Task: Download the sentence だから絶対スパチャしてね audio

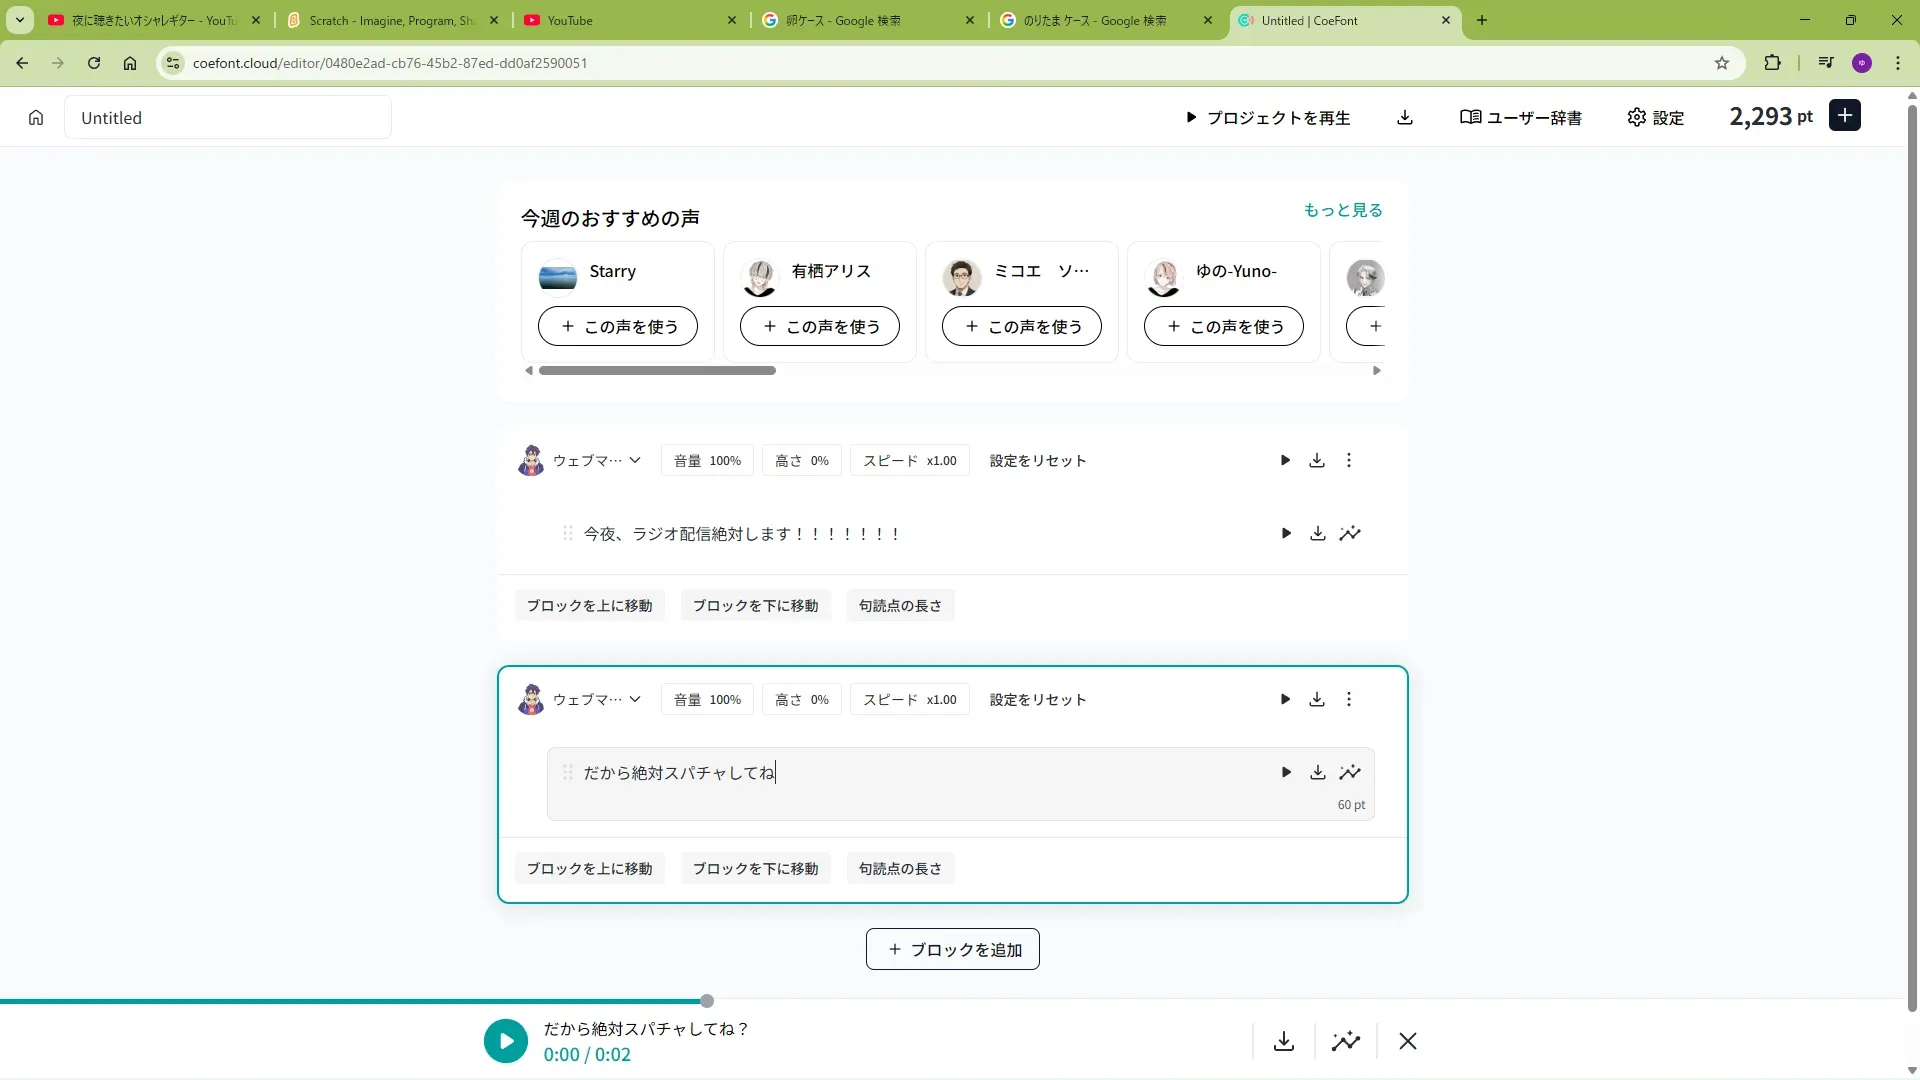Action: (1318, 773)
